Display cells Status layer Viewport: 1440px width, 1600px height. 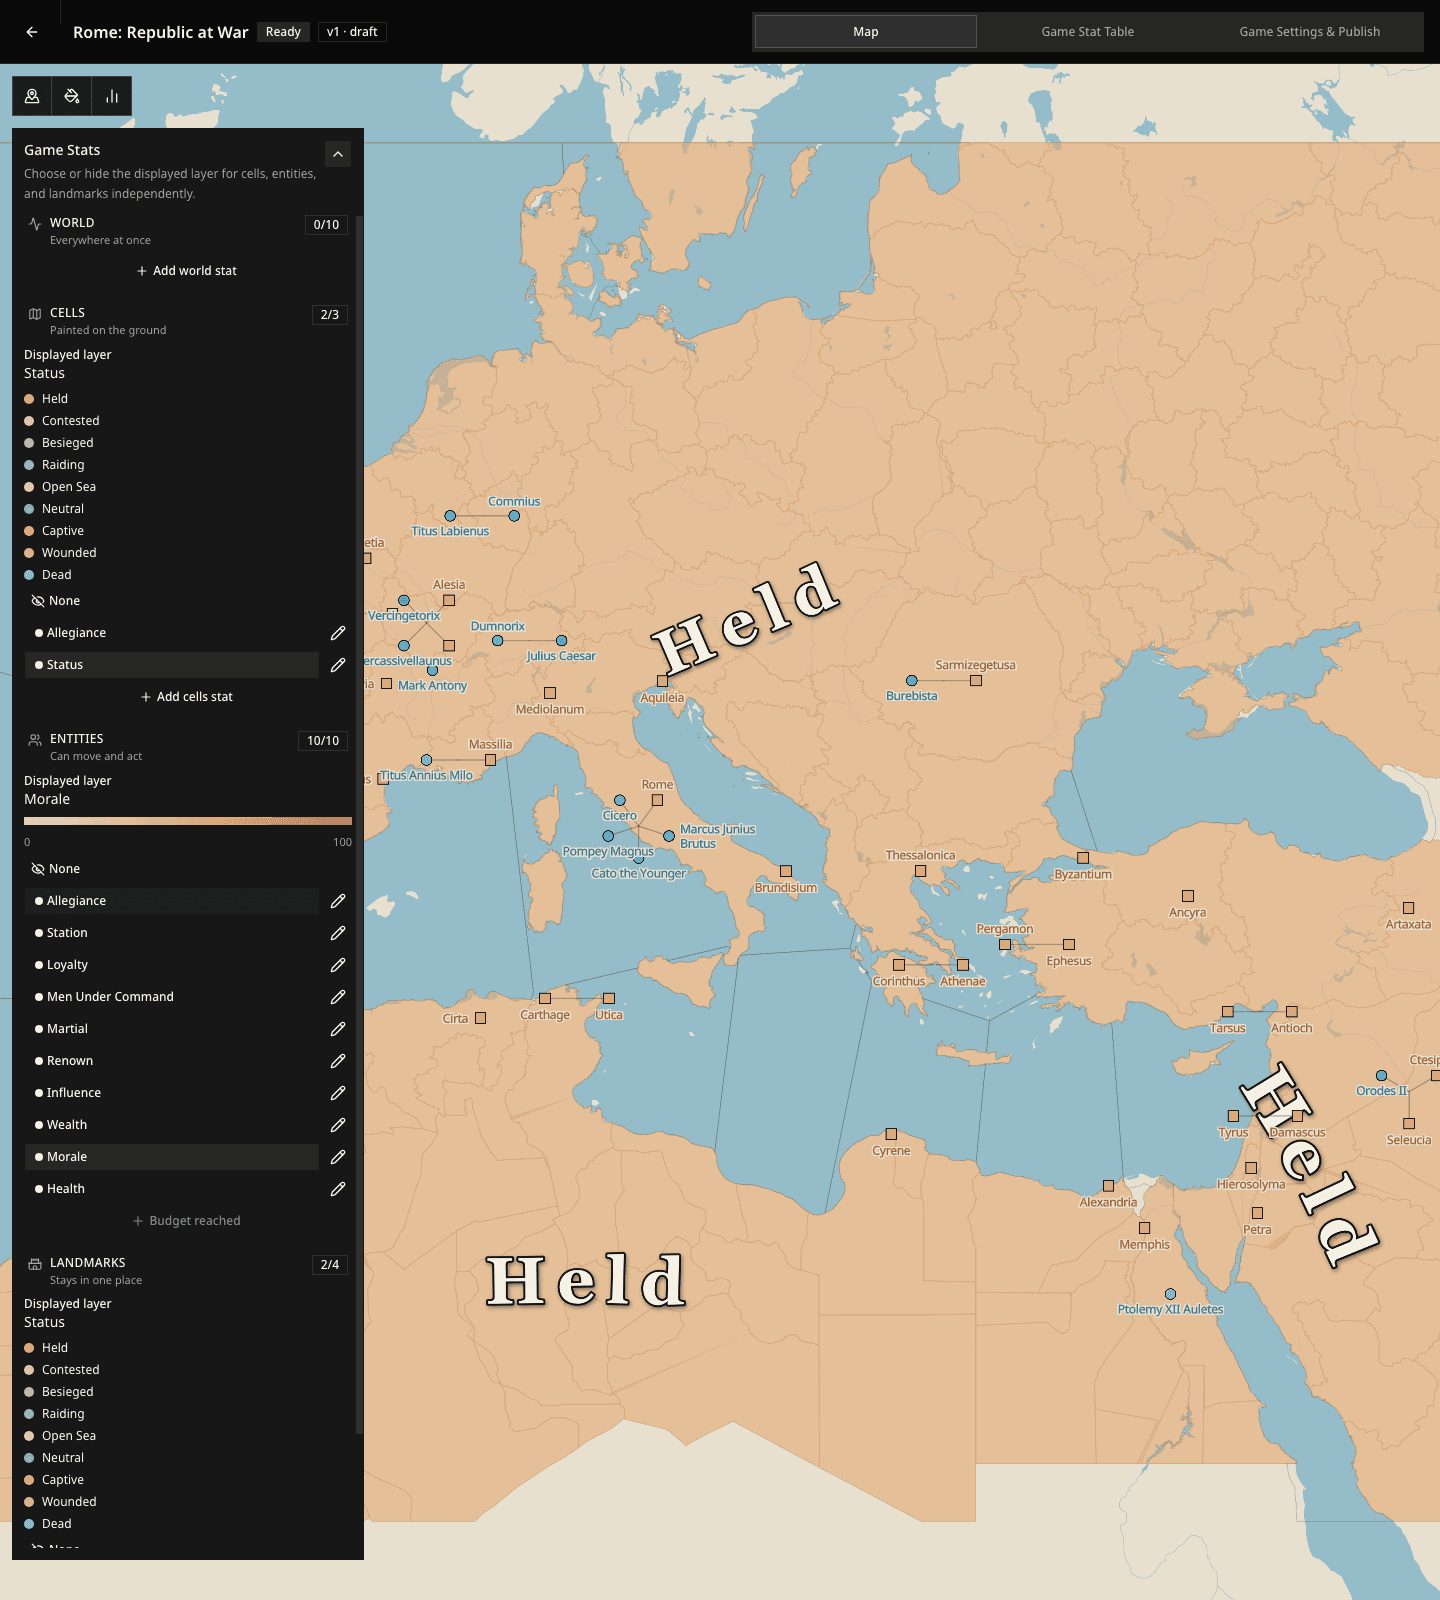(172, 665)
